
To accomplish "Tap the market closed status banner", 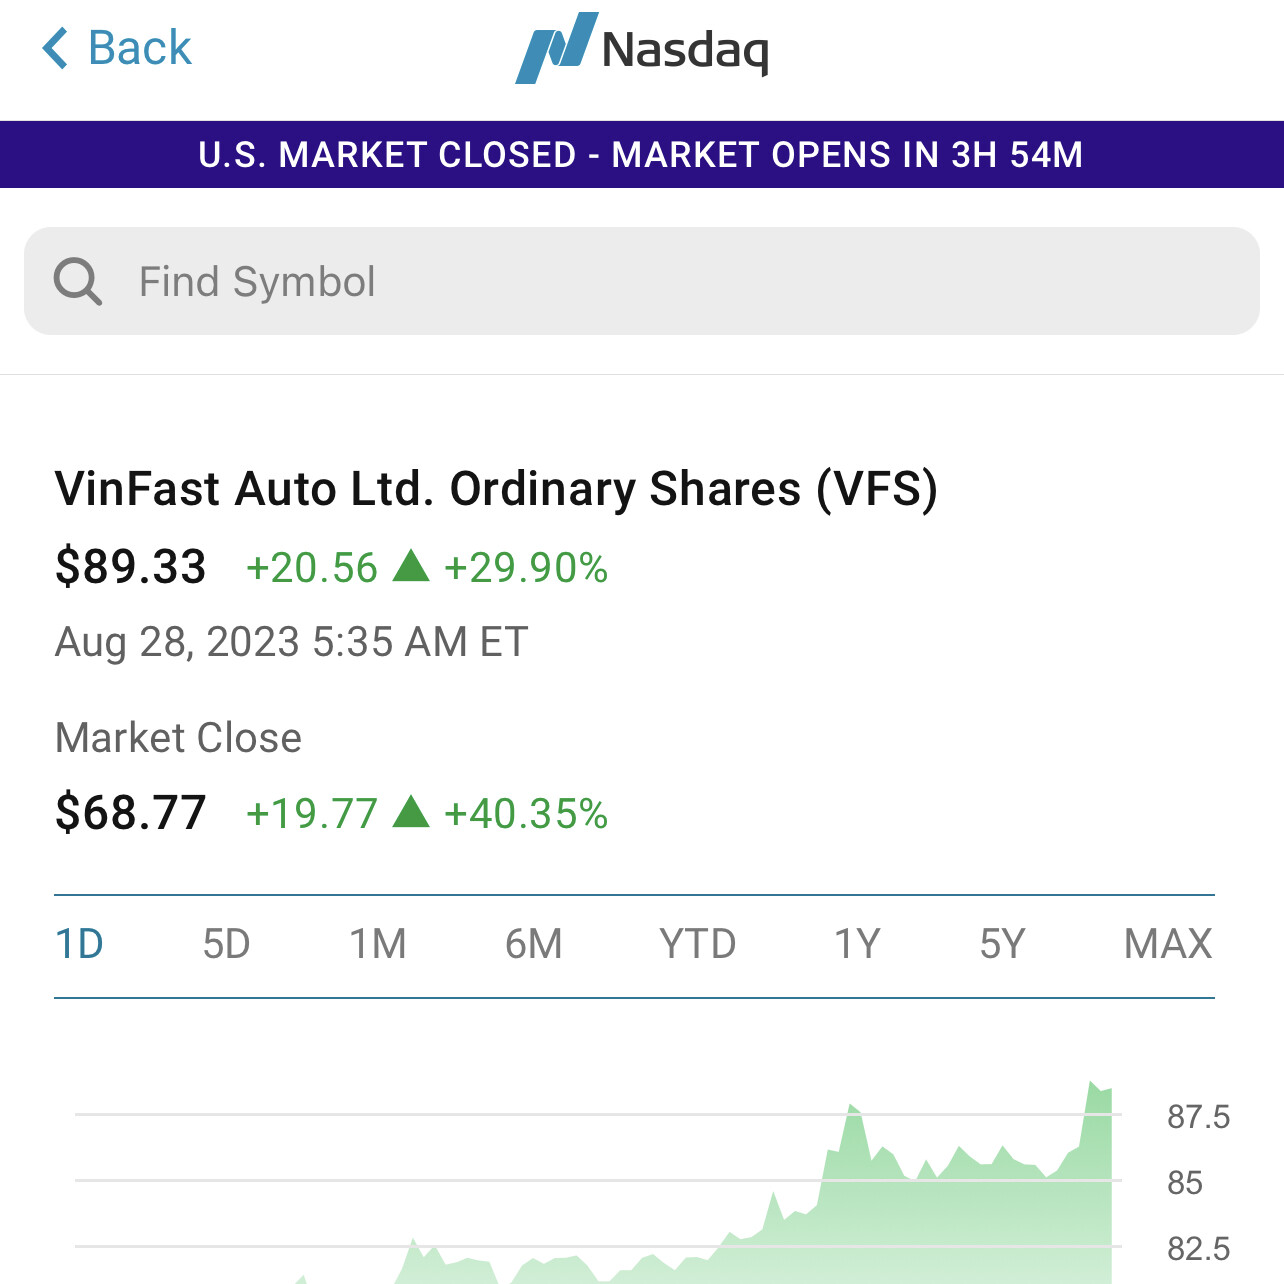I will coord(641,155).
